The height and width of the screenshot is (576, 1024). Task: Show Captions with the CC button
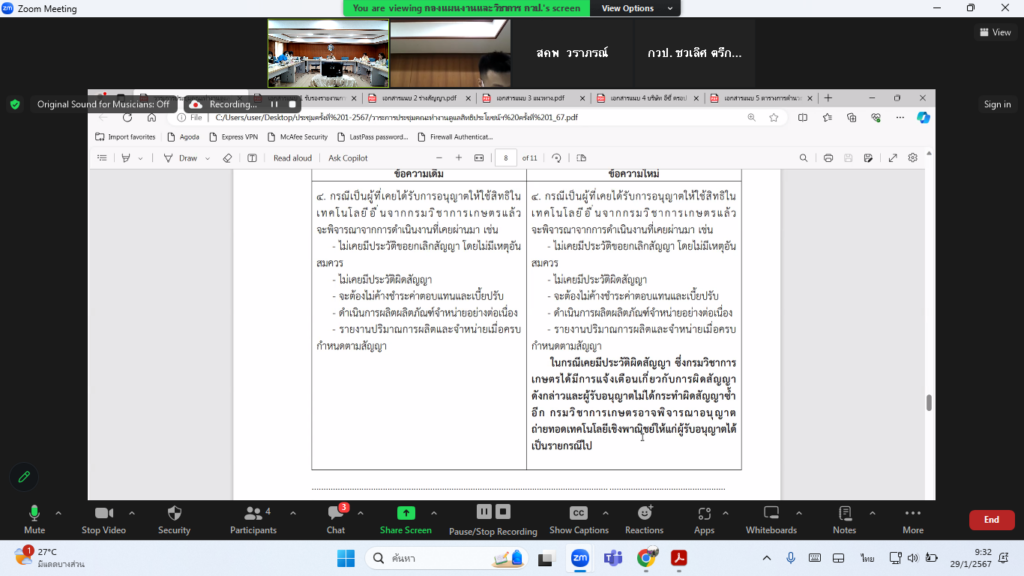click(579, 520)
